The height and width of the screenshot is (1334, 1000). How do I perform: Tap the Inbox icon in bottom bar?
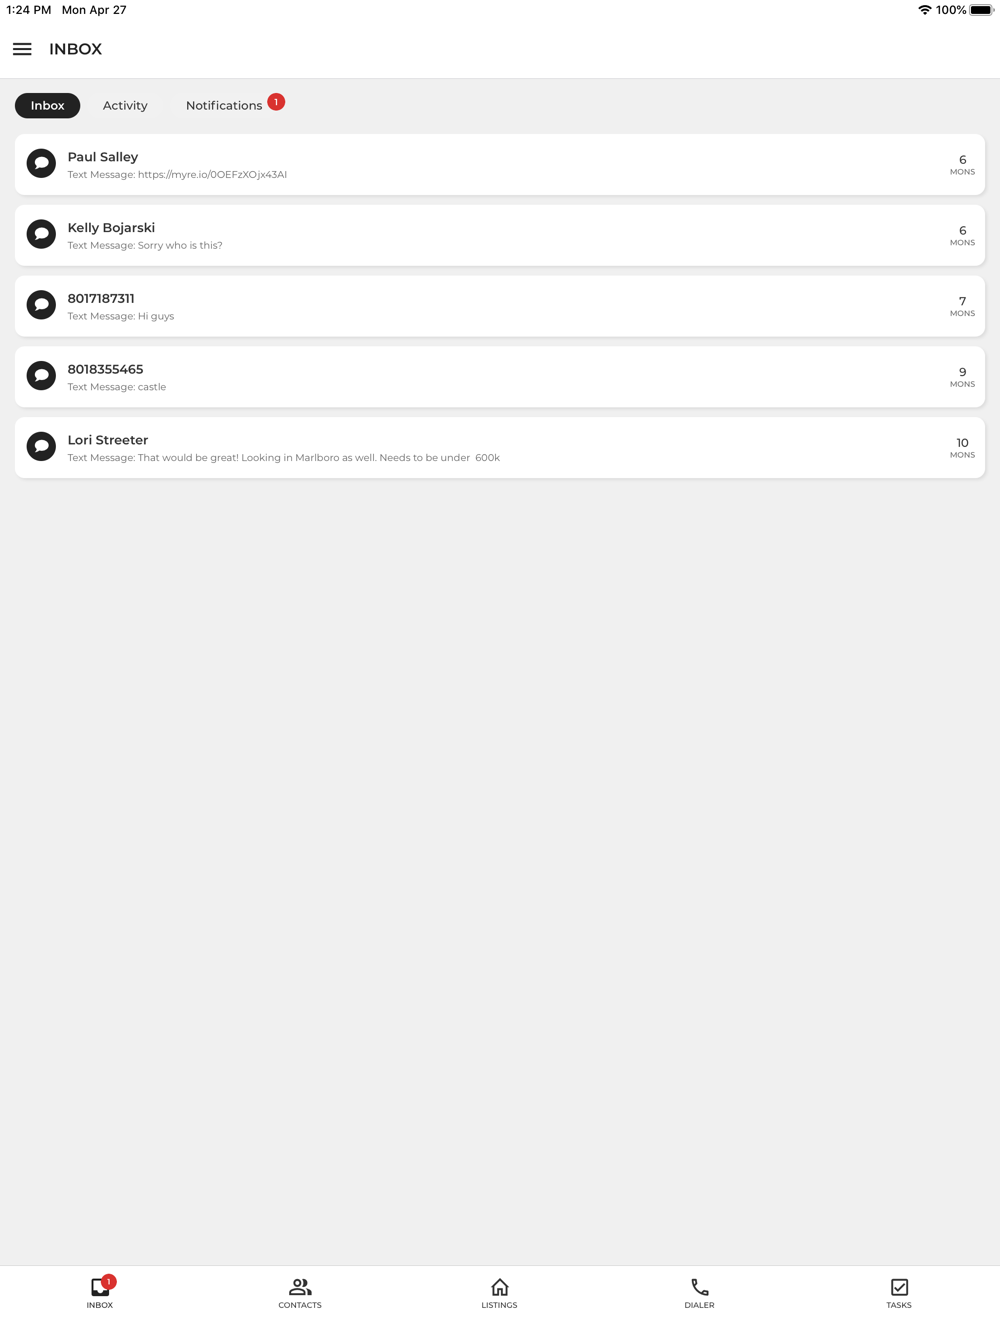coord(100,1287)
